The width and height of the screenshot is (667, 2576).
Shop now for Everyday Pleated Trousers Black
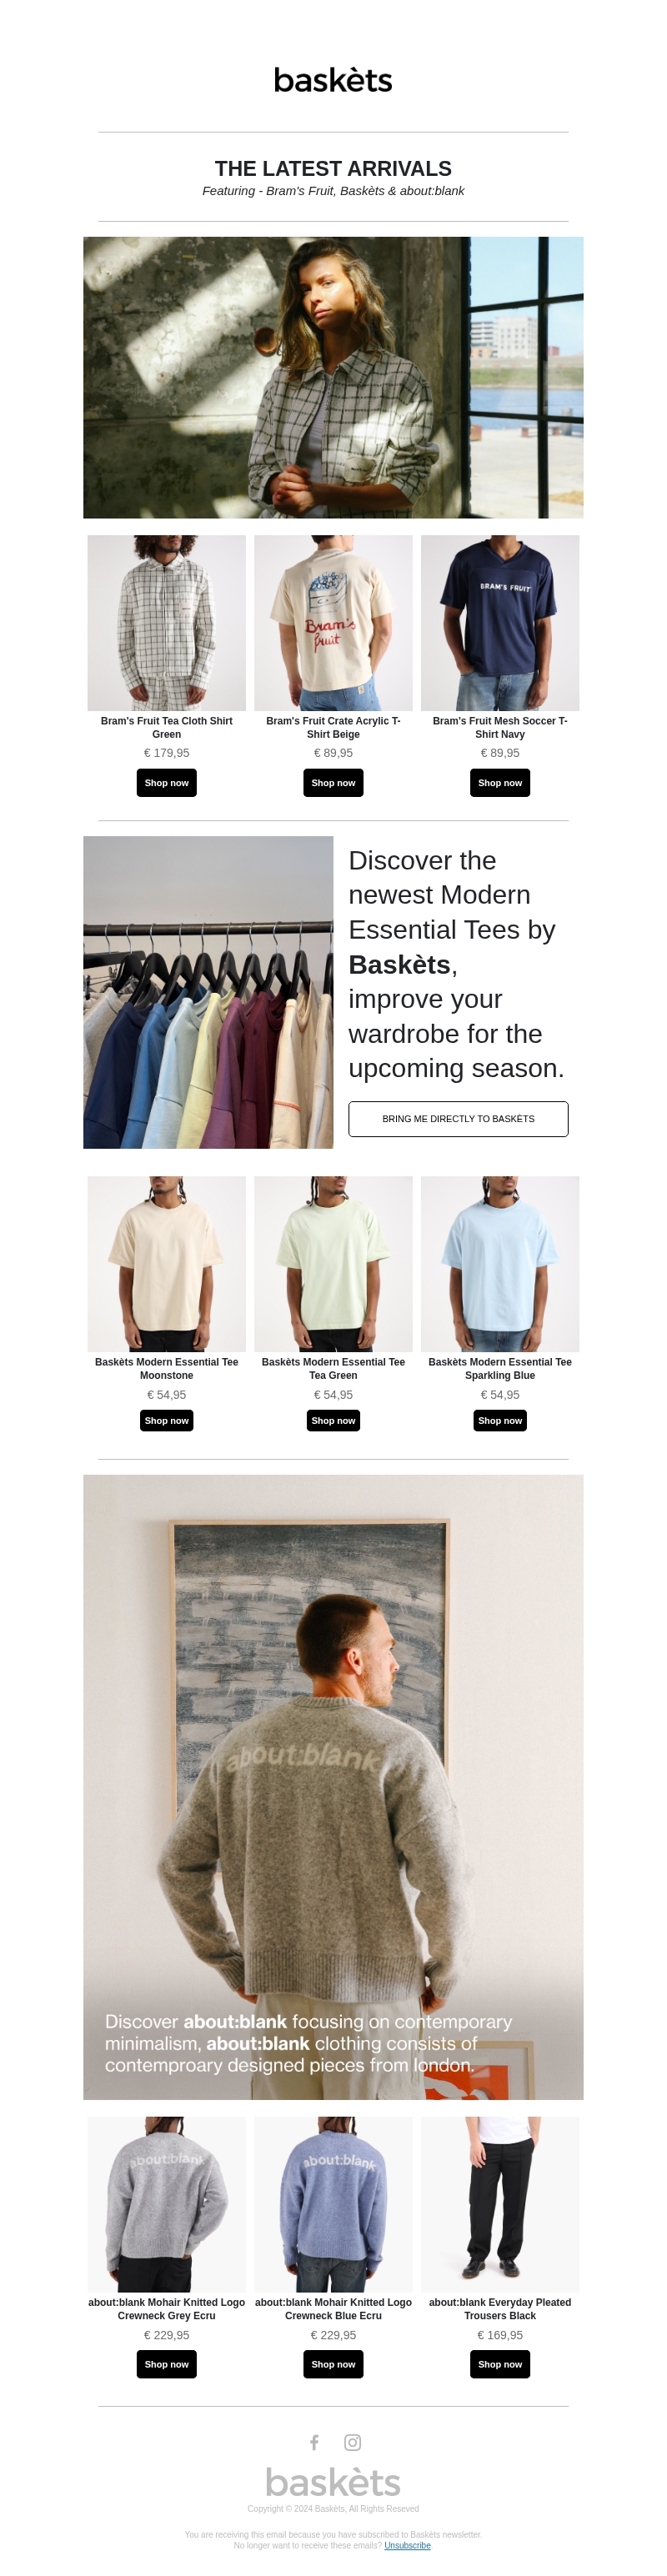(x=500, y=2364)
